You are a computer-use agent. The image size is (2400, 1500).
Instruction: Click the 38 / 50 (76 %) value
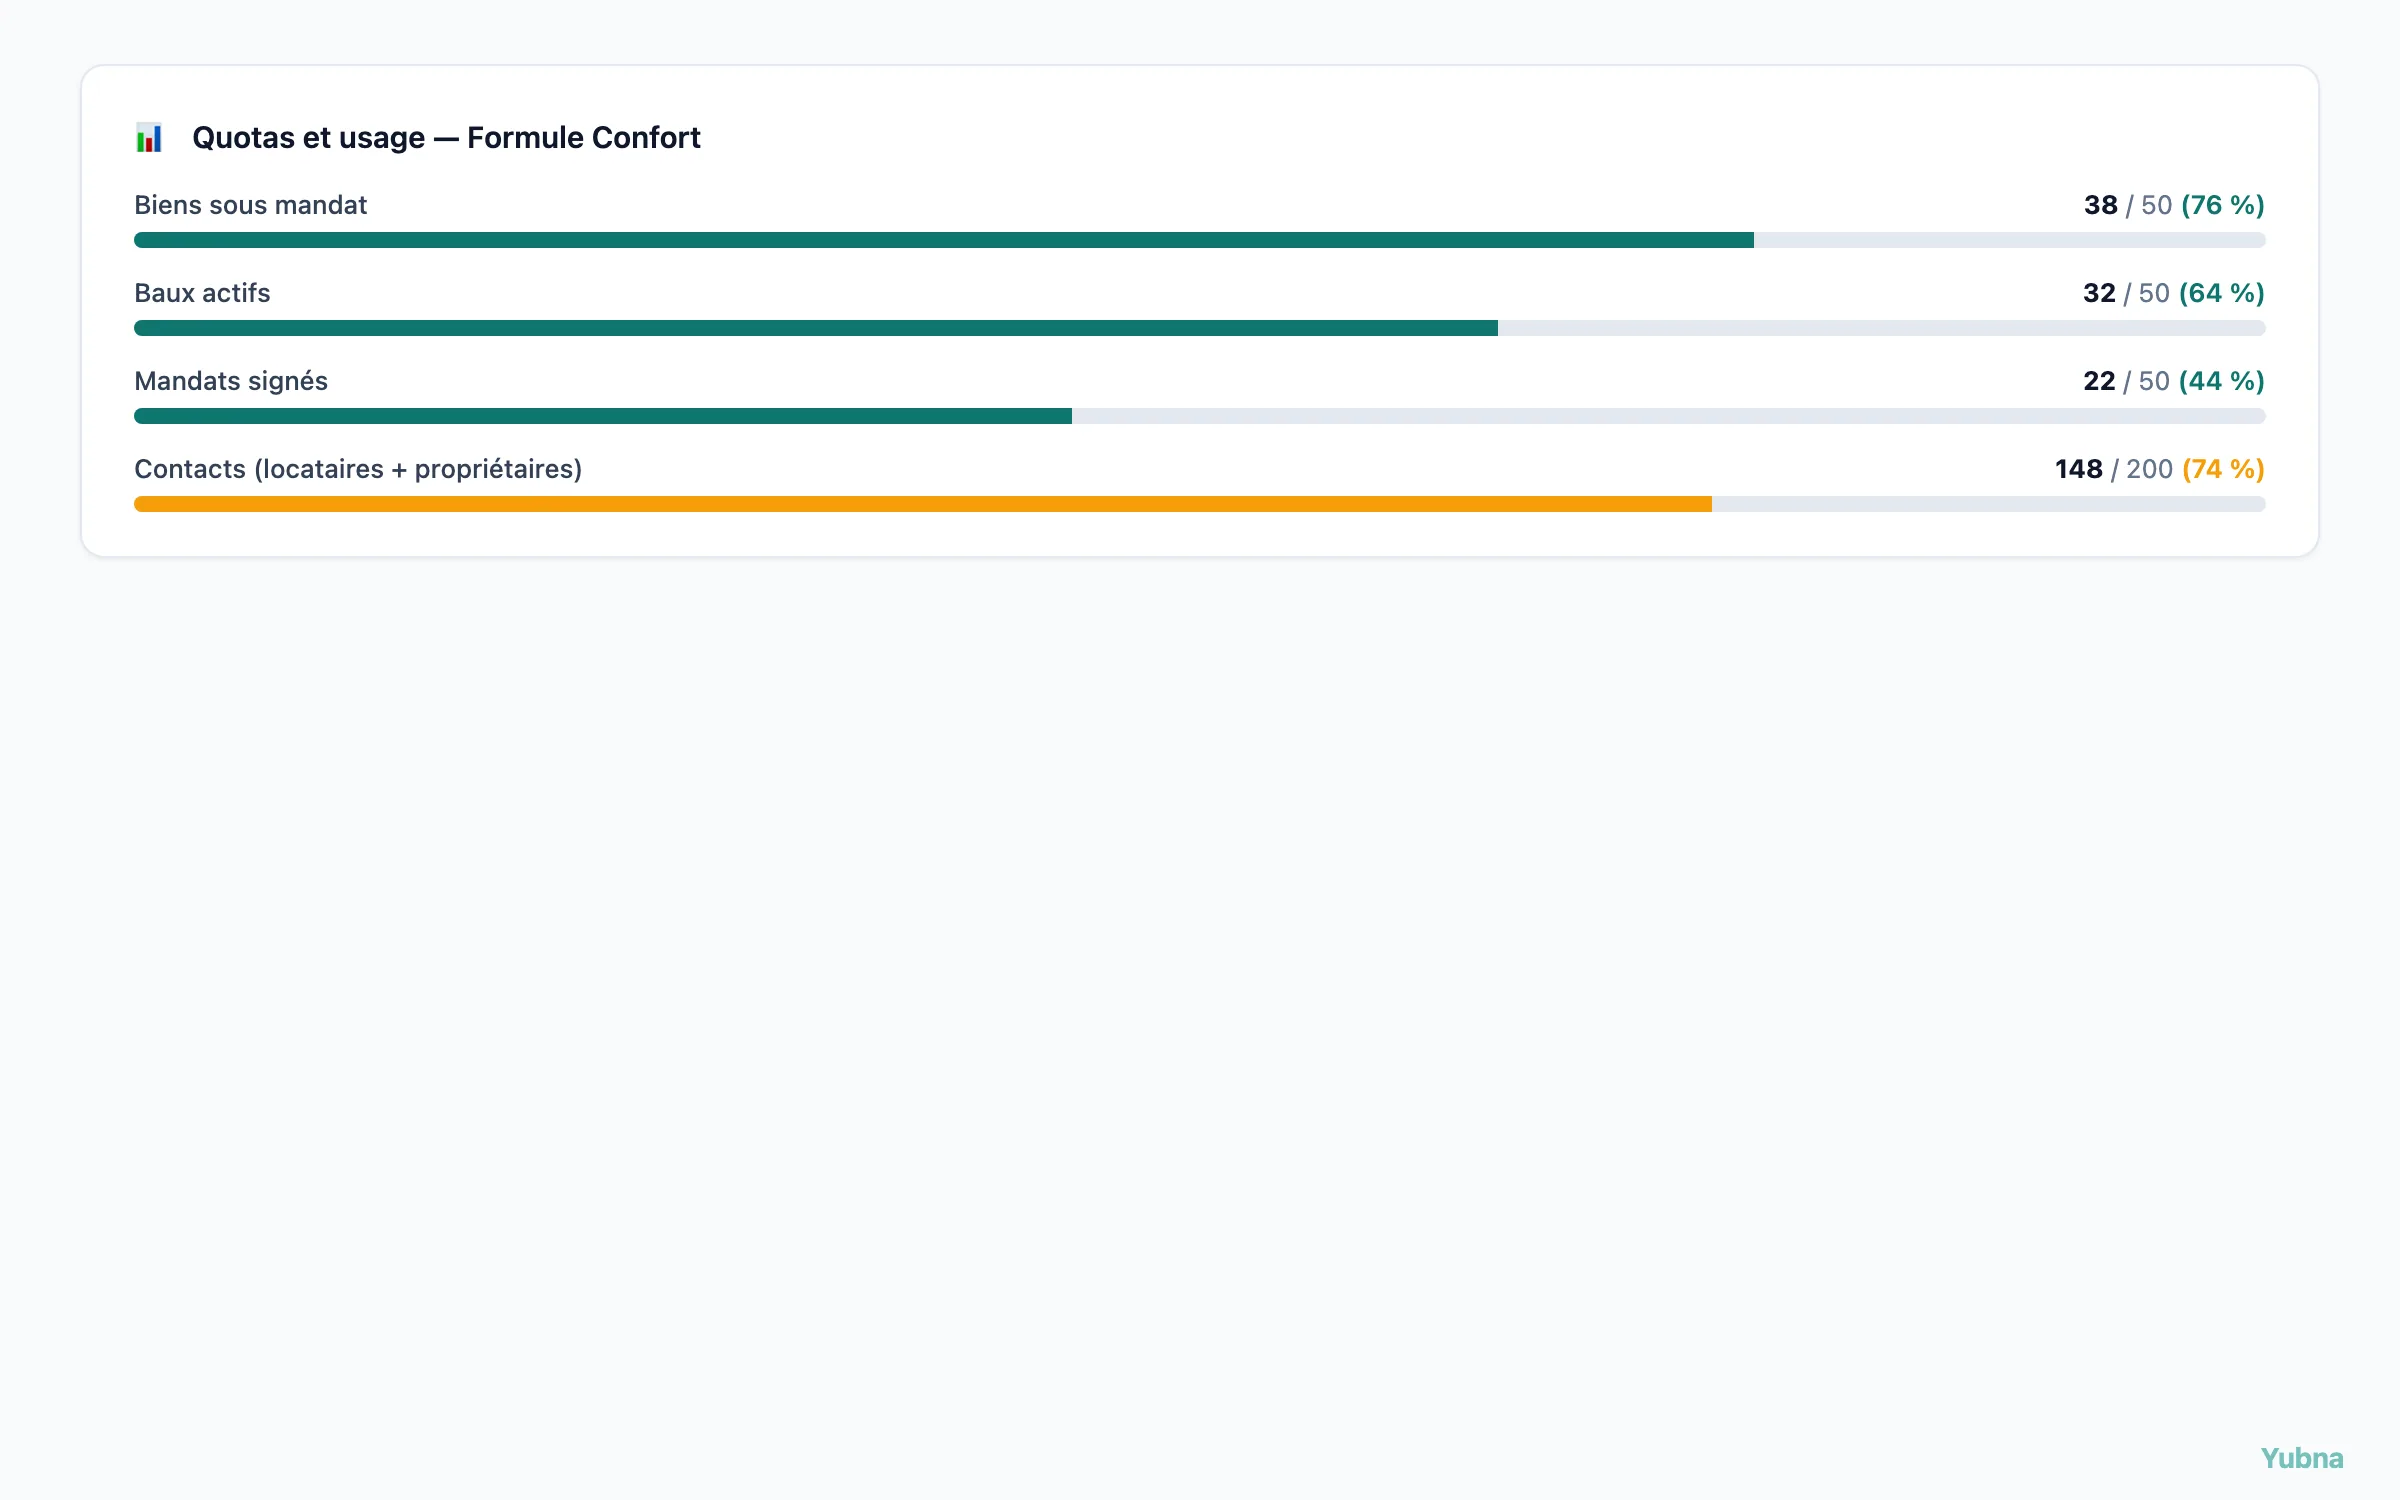(x=2174, y=205)
